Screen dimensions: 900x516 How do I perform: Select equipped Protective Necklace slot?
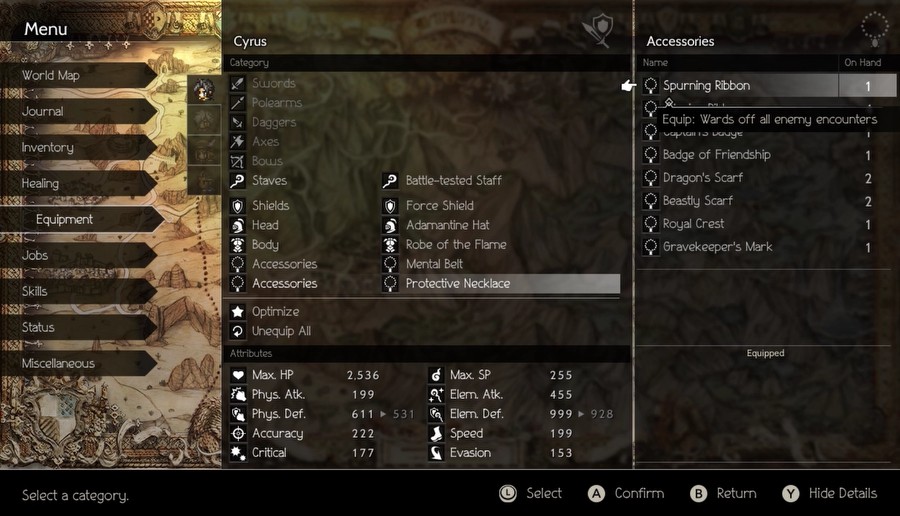click(x=501, y=284)
